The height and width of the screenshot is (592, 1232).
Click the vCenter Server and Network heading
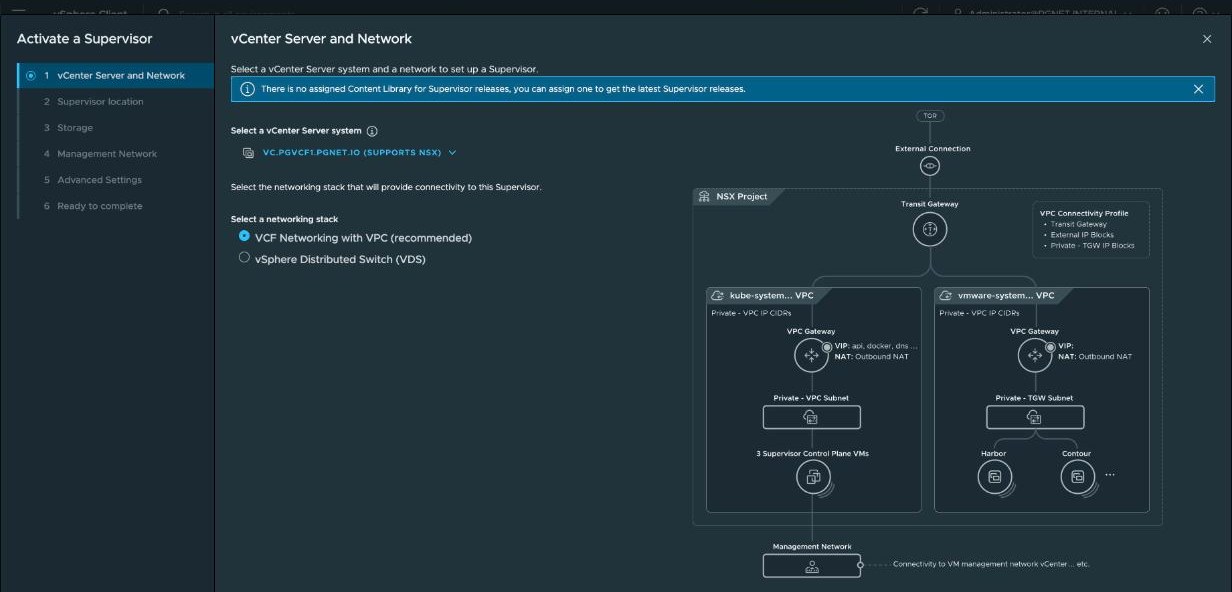(321, 39)
